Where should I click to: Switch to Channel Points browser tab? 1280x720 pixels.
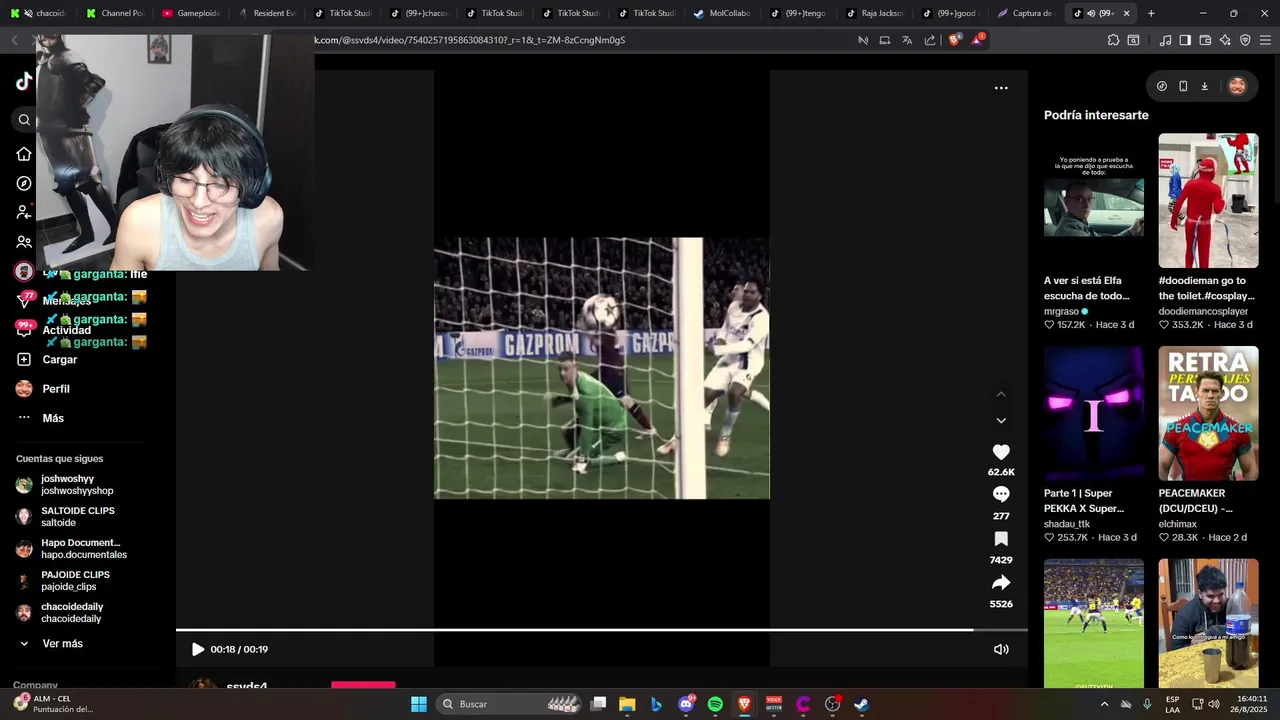(x=114, y=13)
